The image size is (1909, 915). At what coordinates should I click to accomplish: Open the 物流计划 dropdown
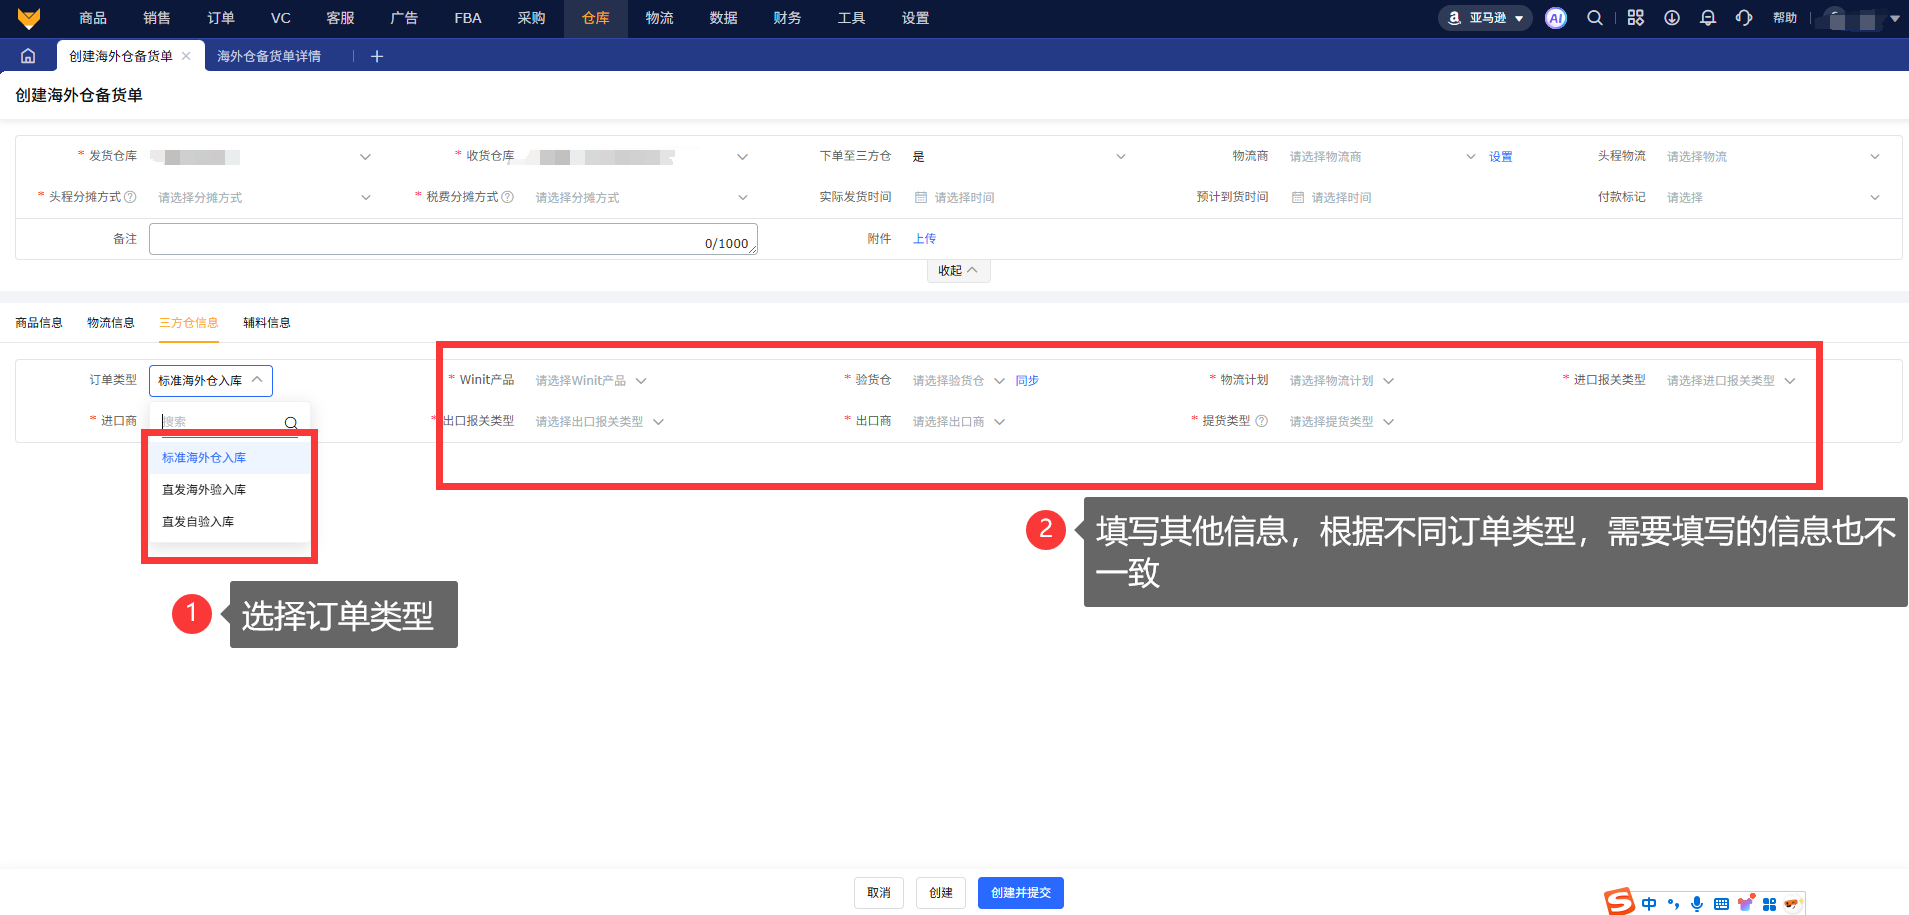[x=1341, y=381]
